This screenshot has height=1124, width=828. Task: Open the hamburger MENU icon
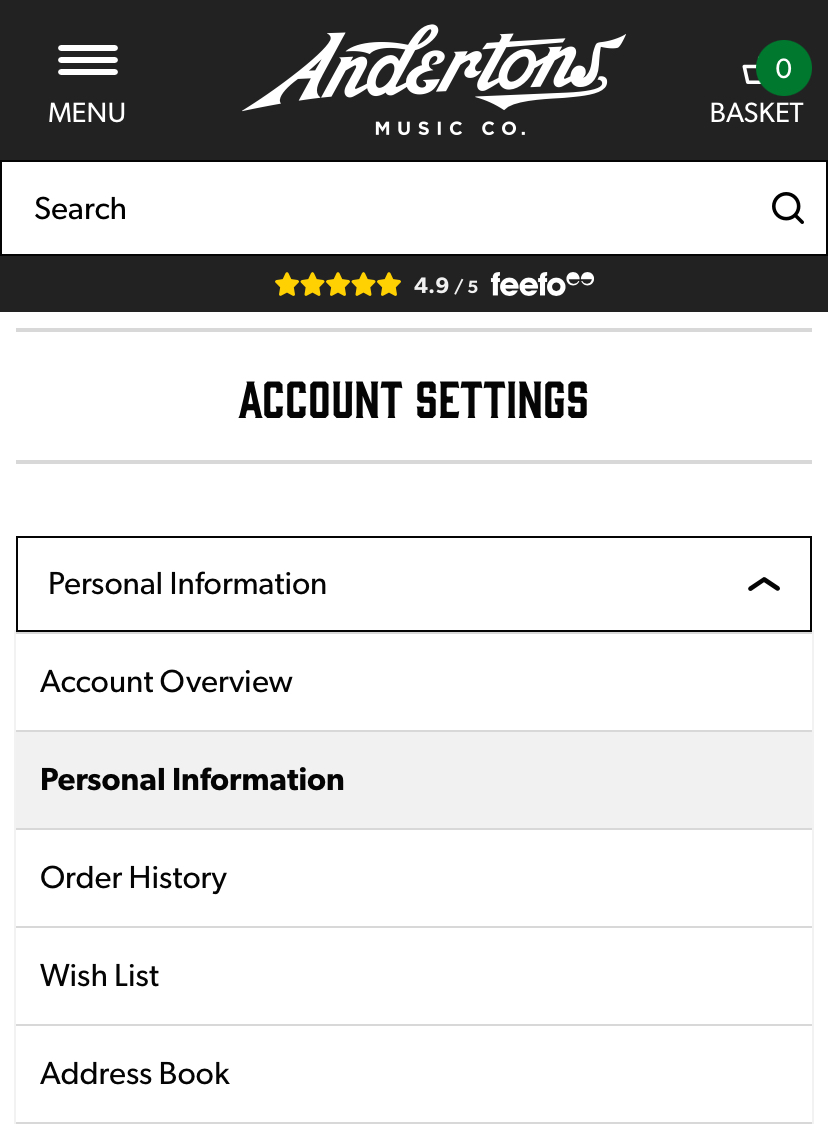coord(87,60)
